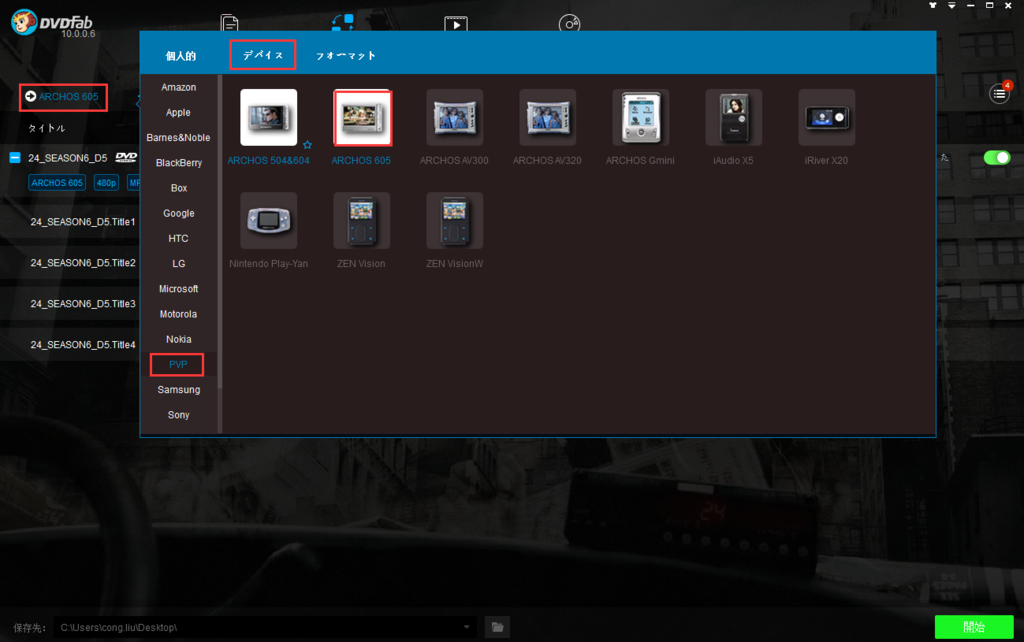
Task: Select Amazon in the brand list
Action: [x=178, y=87]
